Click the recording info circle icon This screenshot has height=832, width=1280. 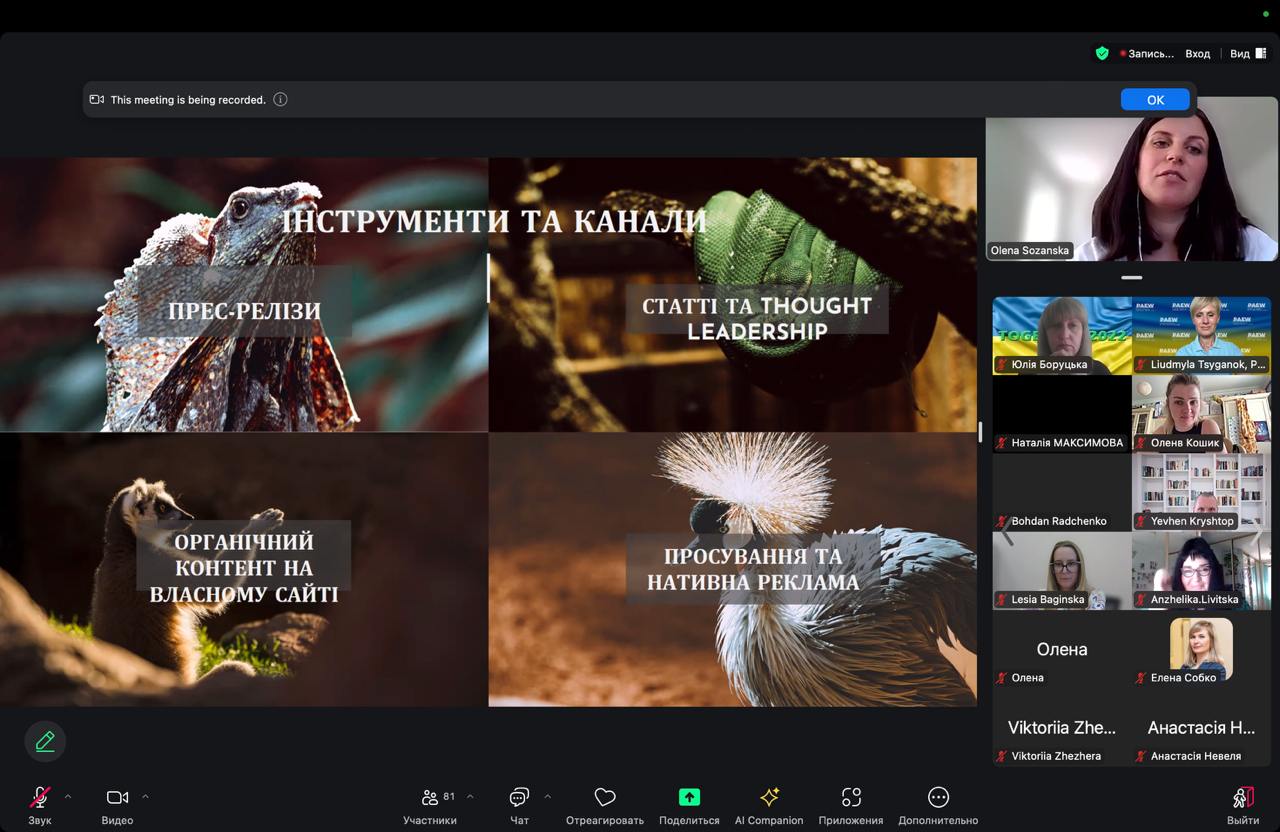point(280,99)
